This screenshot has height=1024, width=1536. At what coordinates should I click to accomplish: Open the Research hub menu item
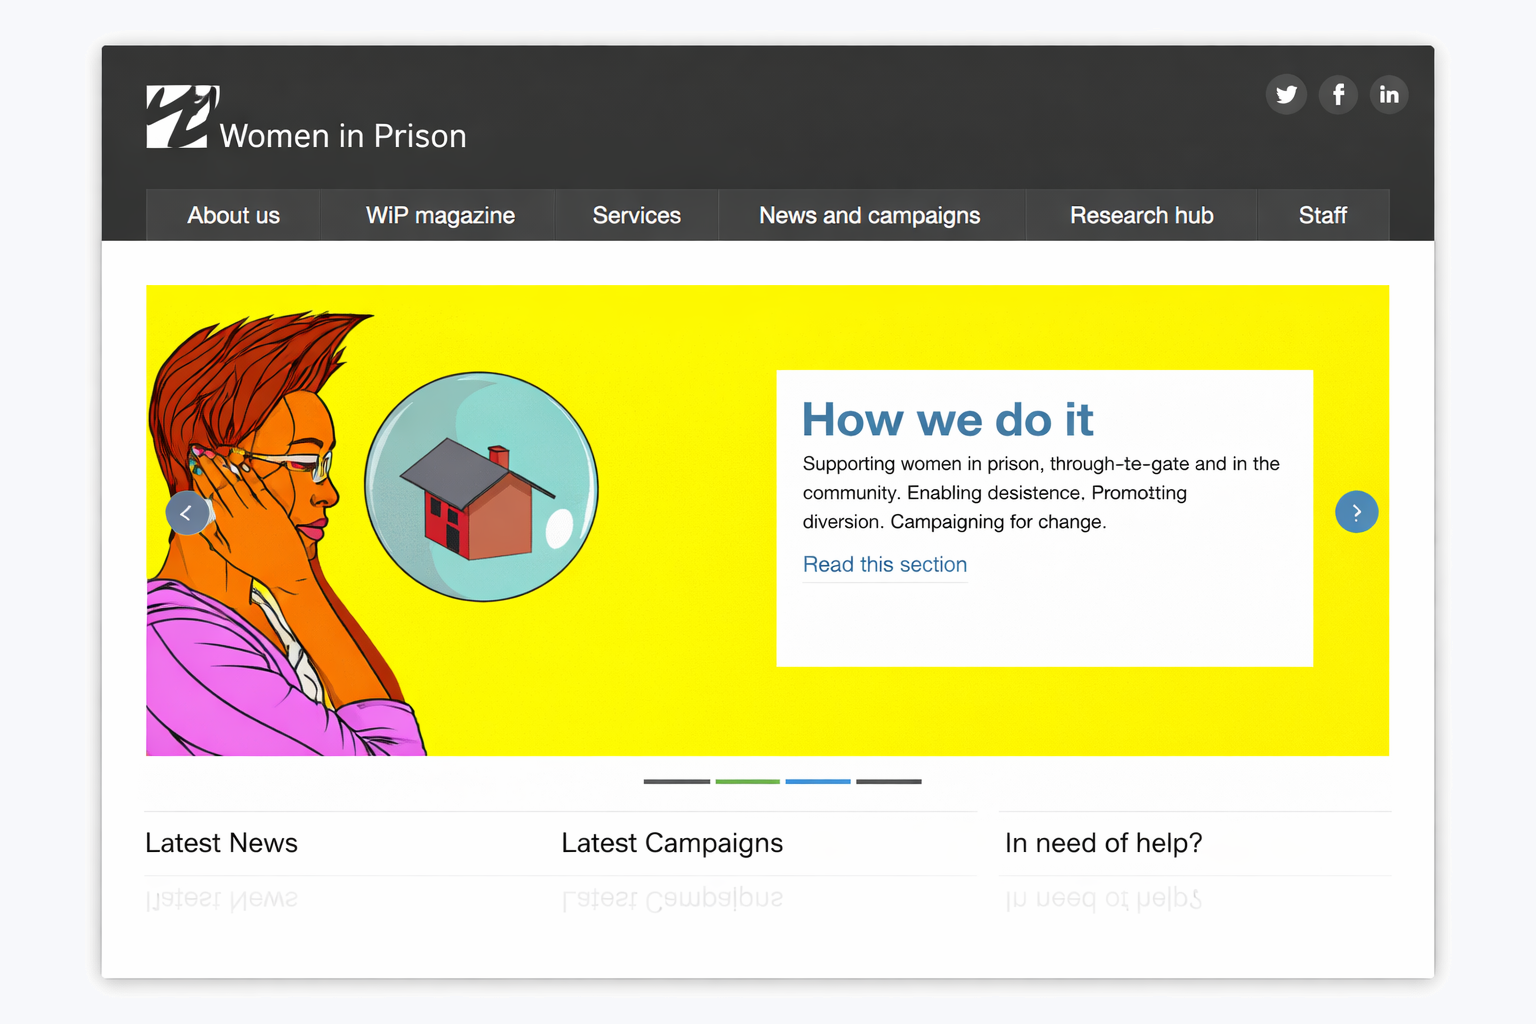(1141, 215)
